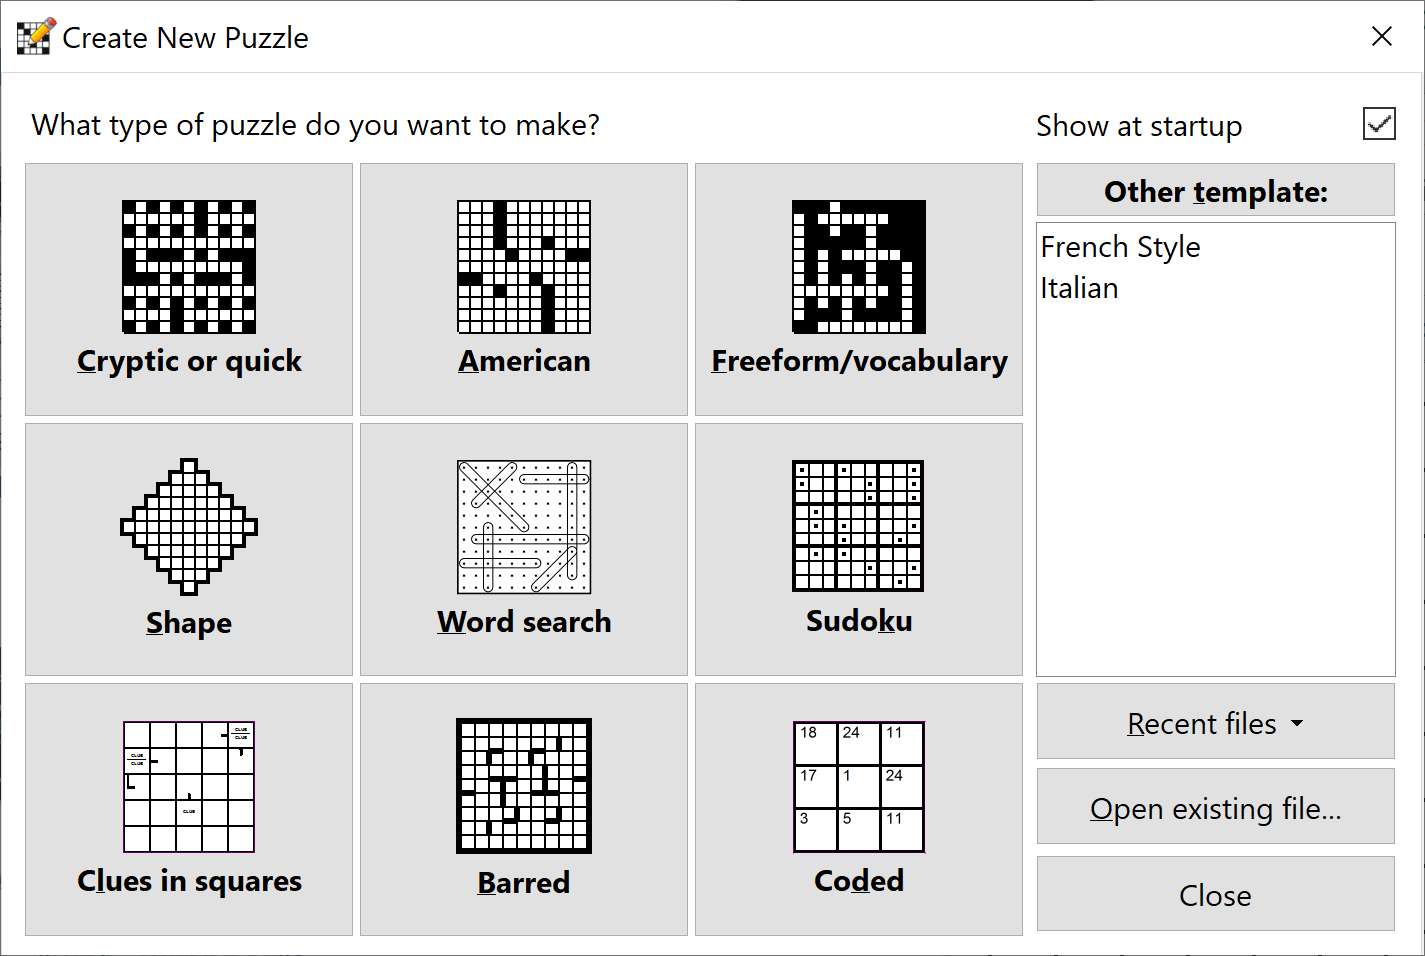Screen dimensions: 1425x956
Task: Click the Crossword Compiler title bar icon
Action: [34, 35]
